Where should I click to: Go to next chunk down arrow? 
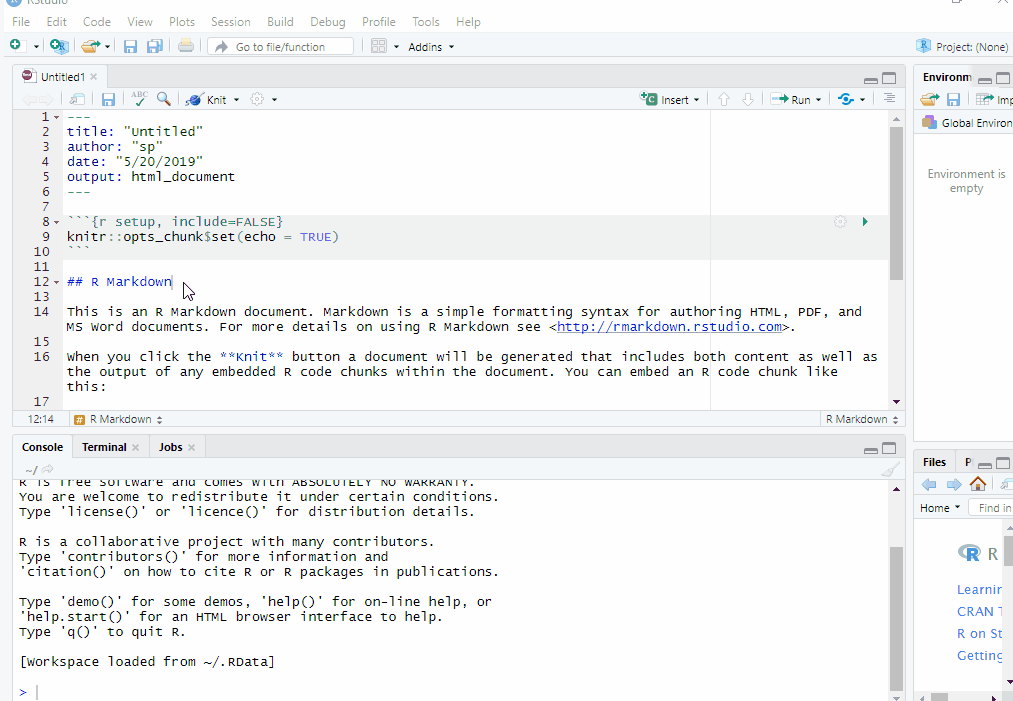747,99
